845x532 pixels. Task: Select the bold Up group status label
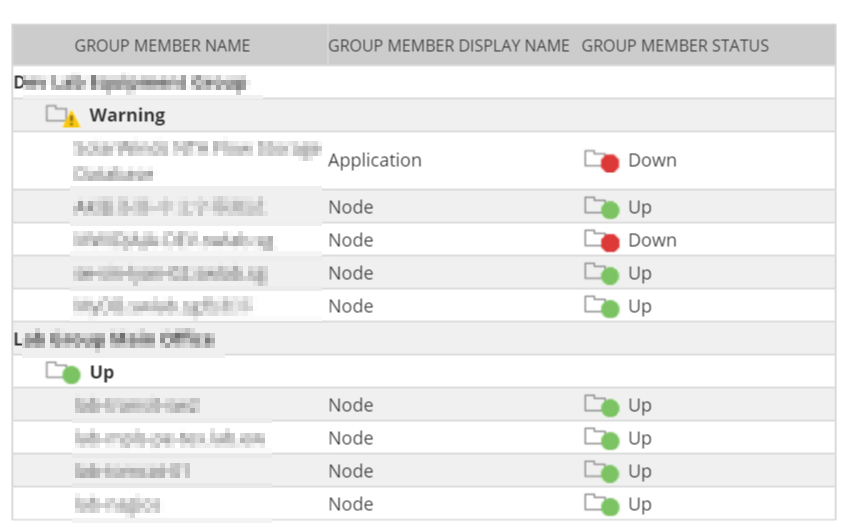point(101,372)
